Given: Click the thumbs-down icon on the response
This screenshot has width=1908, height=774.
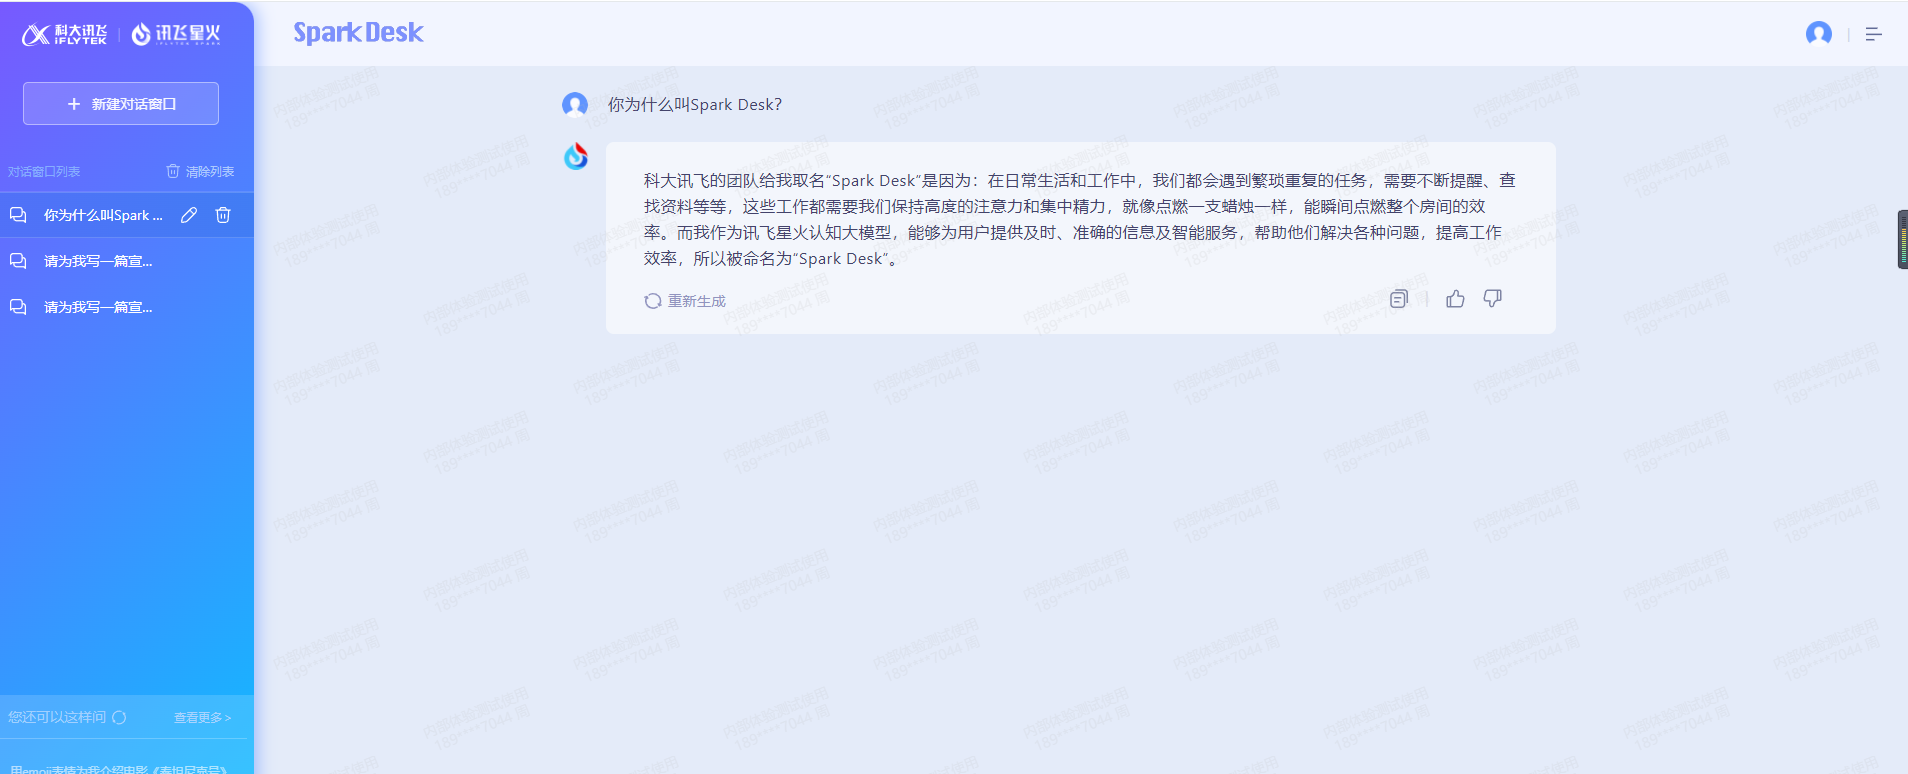Looking at the screenshot, I should coord(1492,299).
